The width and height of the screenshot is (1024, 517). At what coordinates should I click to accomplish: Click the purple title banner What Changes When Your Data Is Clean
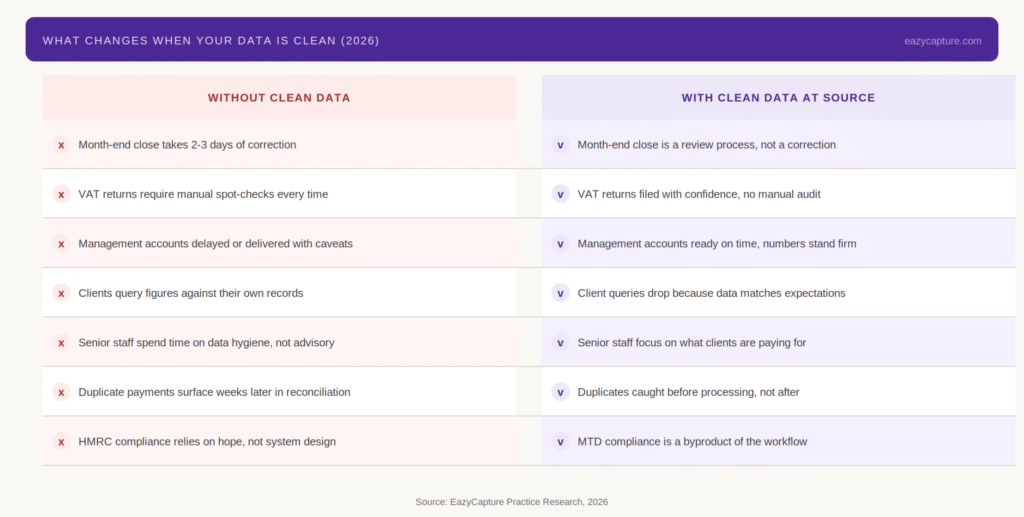(211, 41)
